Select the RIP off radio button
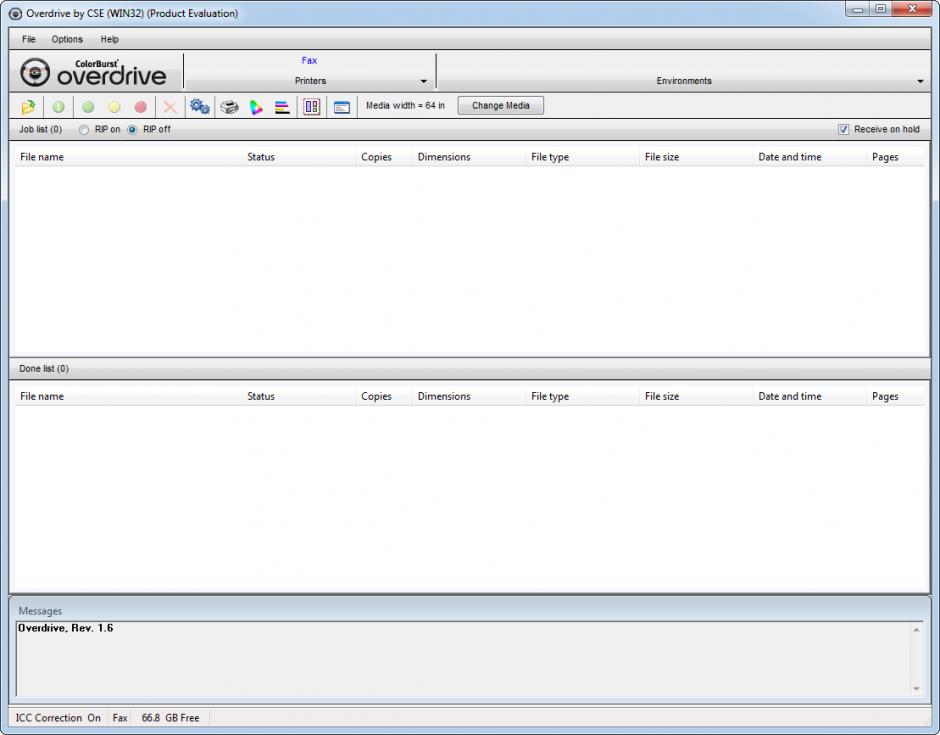Viewport: 940px width, 735px height. (132, 129)
